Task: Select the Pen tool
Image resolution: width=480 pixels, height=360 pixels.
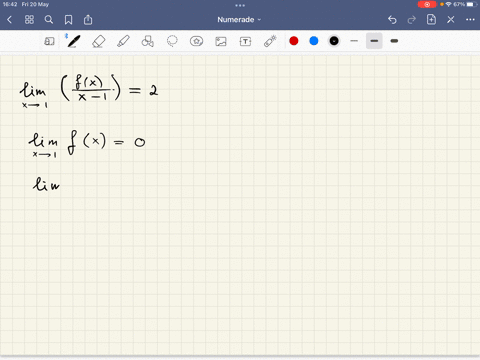Action: [74, 41]
